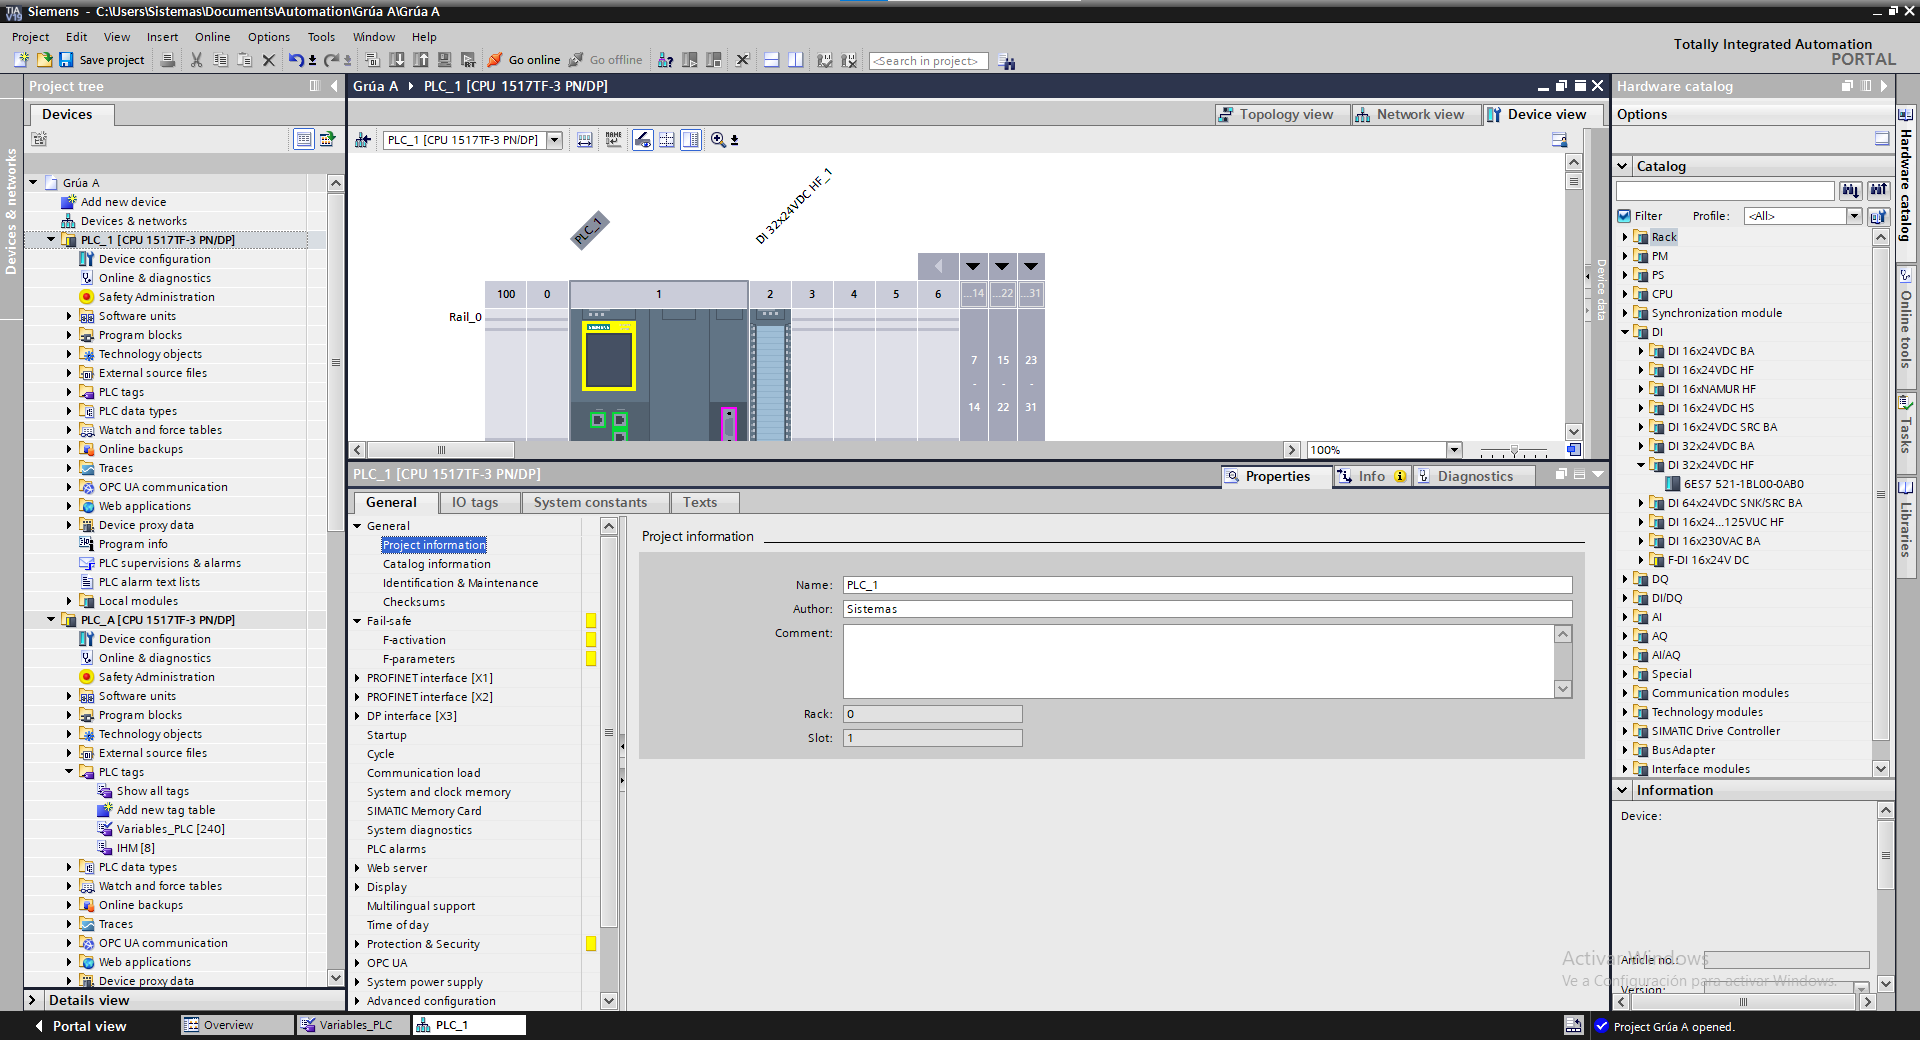The image size is (1920, 1040).
Task: Click the Cut scissors icon in toolbar
Action: 196,60
